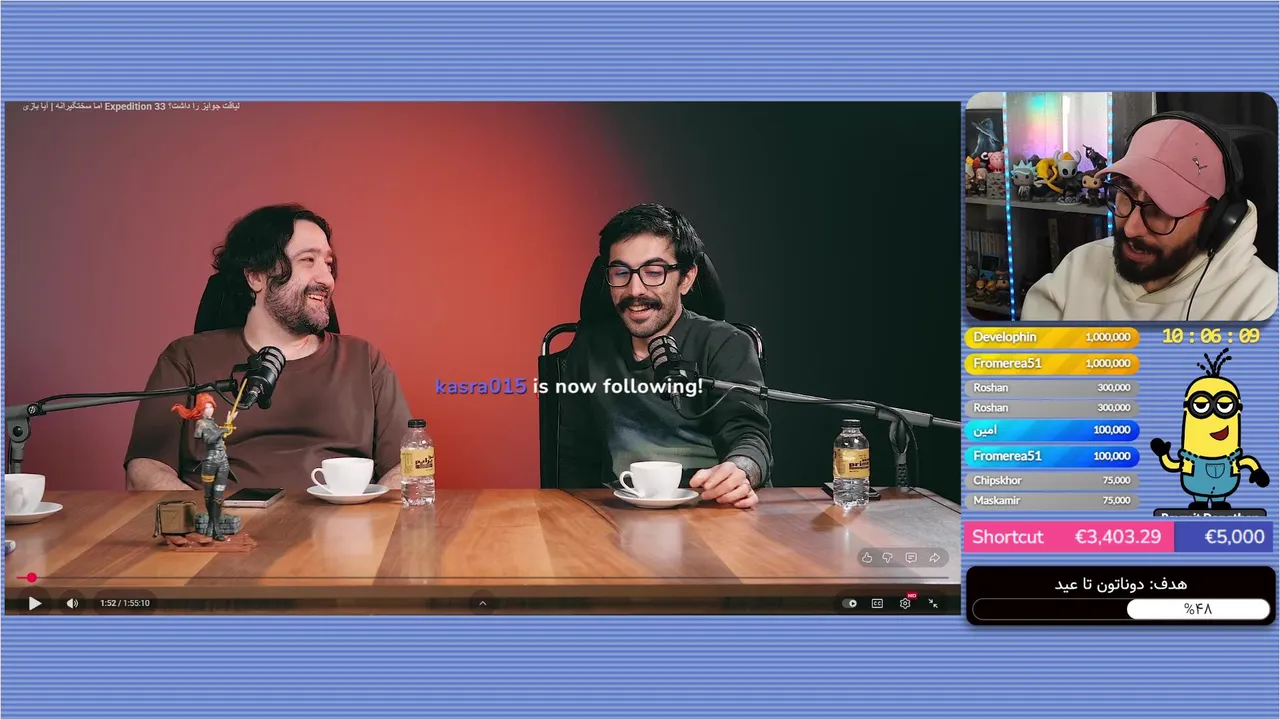Click the kasra015 is now following alert
The width and height of the screenshot is (1280, 720).
tap(569, 386)
